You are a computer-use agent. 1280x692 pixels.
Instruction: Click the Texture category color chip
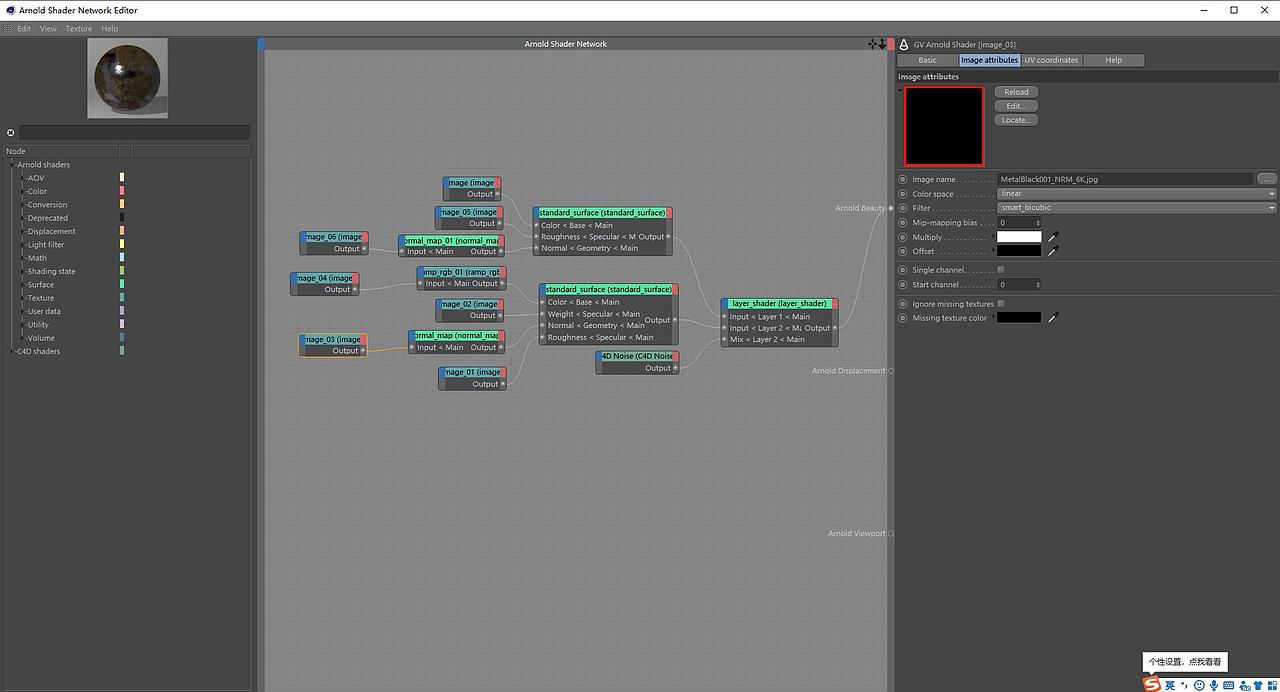122,298
